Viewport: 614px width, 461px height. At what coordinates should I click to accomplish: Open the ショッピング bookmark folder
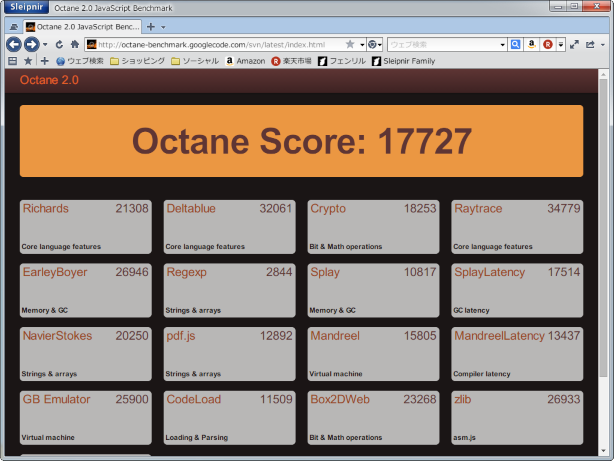(x=137, y=61)
